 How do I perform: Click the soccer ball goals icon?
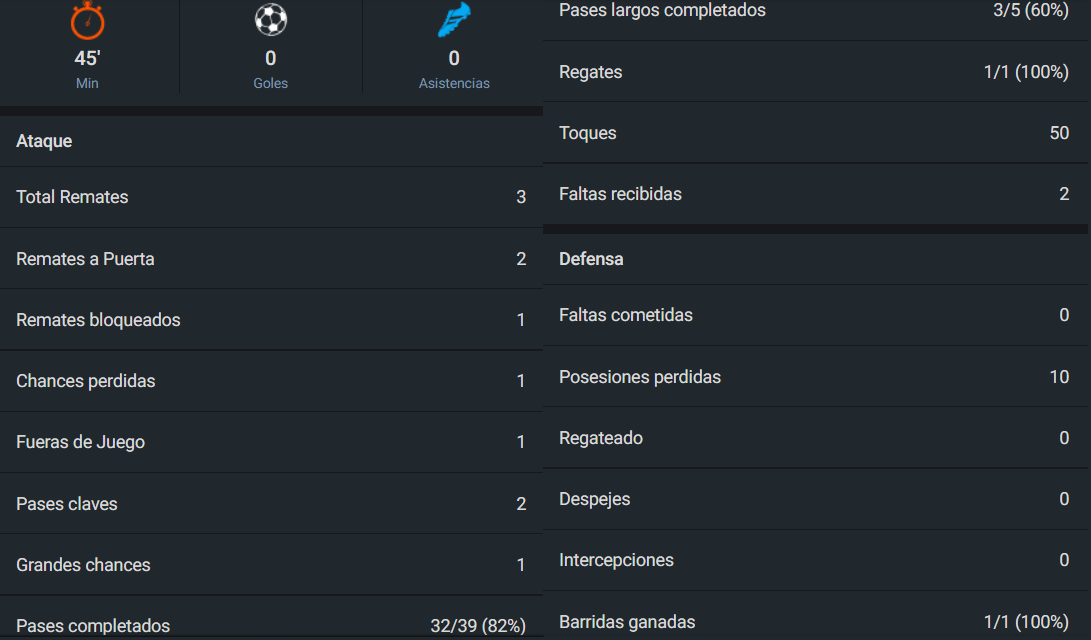(271, 19)
